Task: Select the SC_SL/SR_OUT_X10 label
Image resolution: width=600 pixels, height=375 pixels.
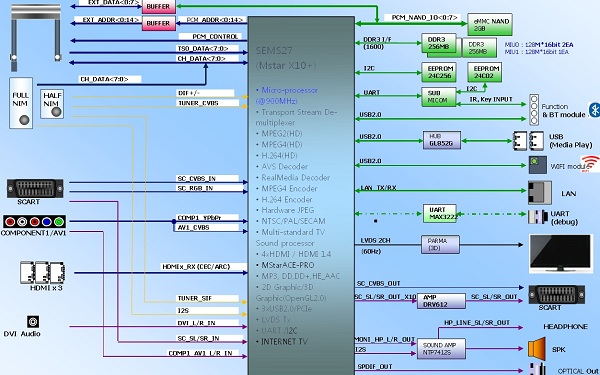Action: [385, 297]
